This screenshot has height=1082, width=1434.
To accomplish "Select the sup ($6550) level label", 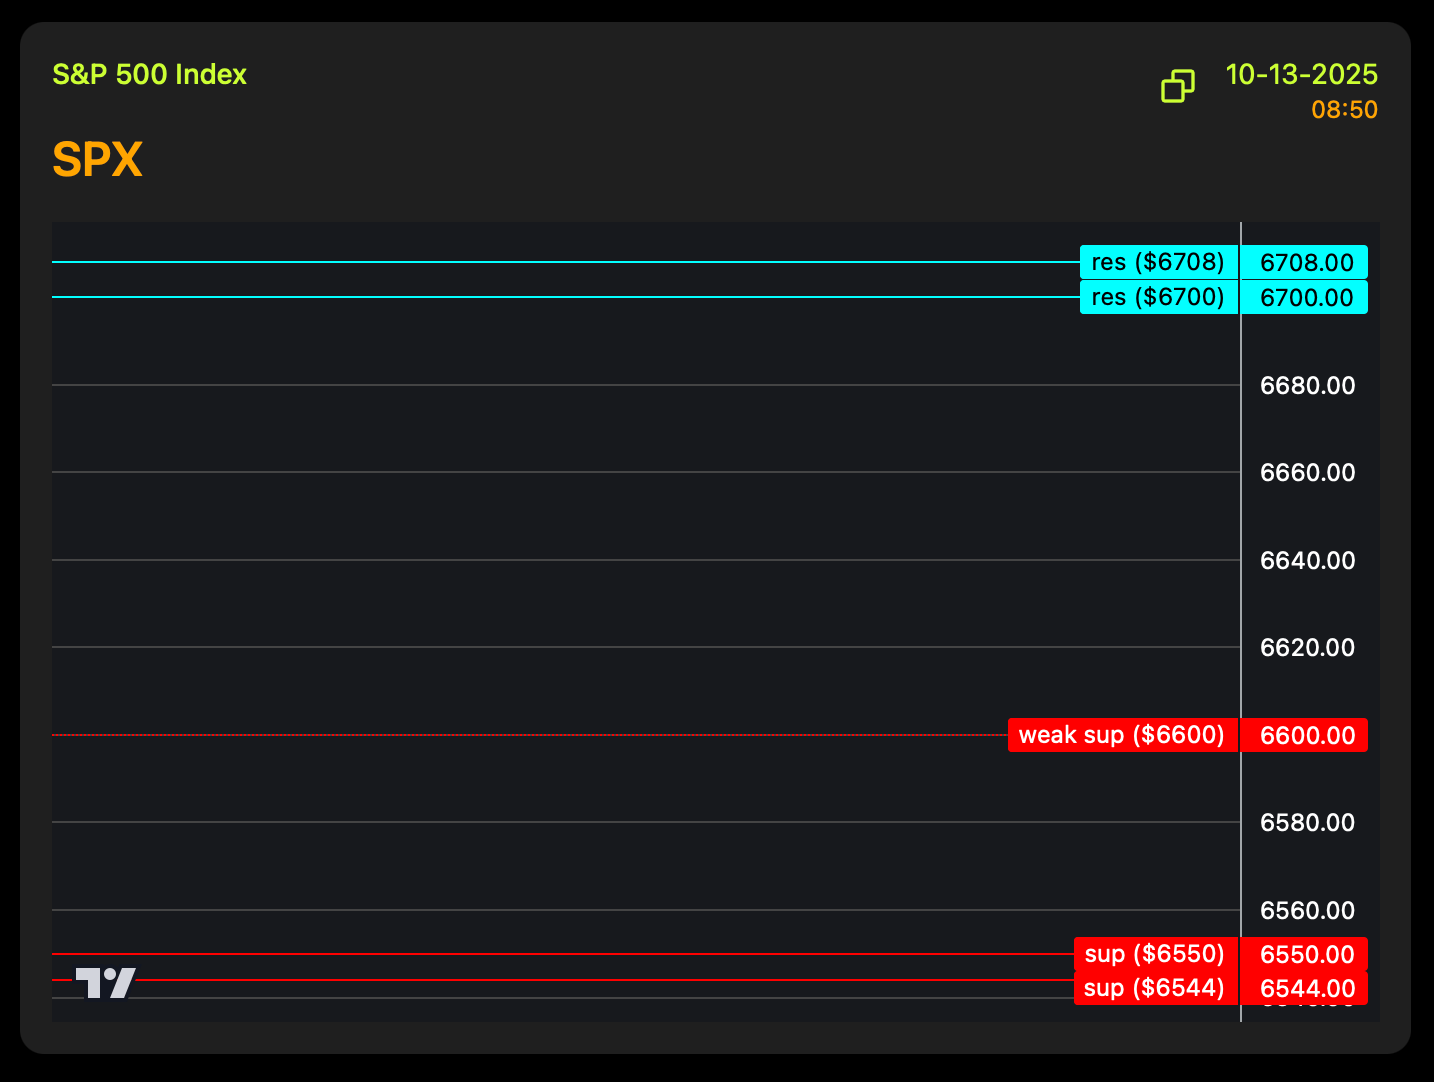I will tap(1155, 954).
